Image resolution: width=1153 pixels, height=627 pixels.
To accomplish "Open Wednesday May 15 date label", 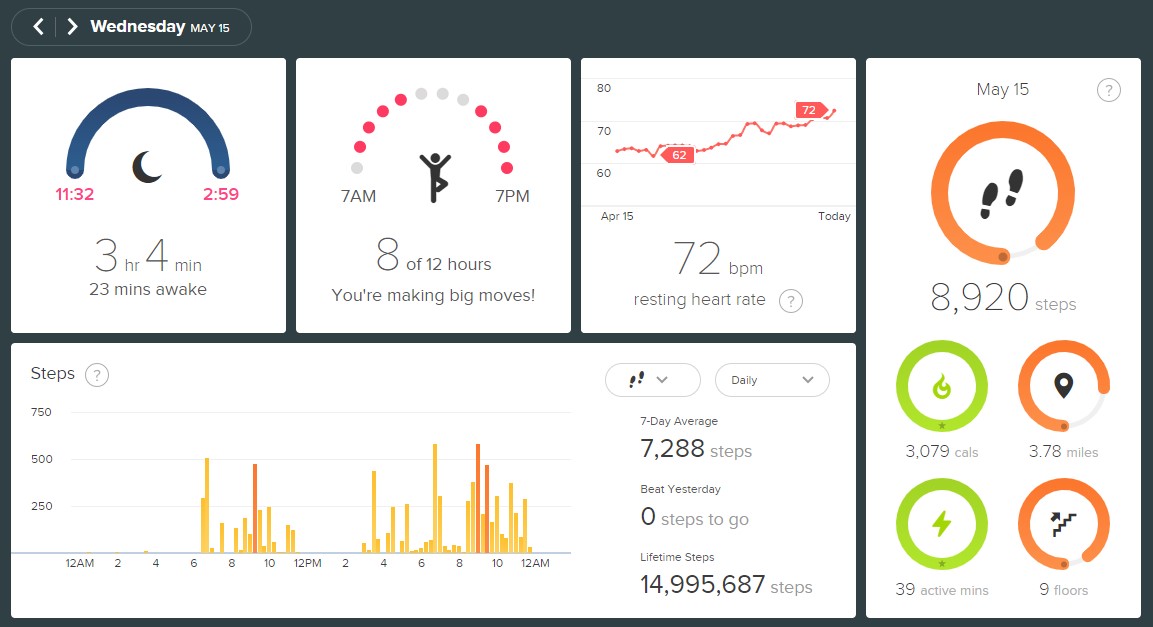I will click(160, 27).
